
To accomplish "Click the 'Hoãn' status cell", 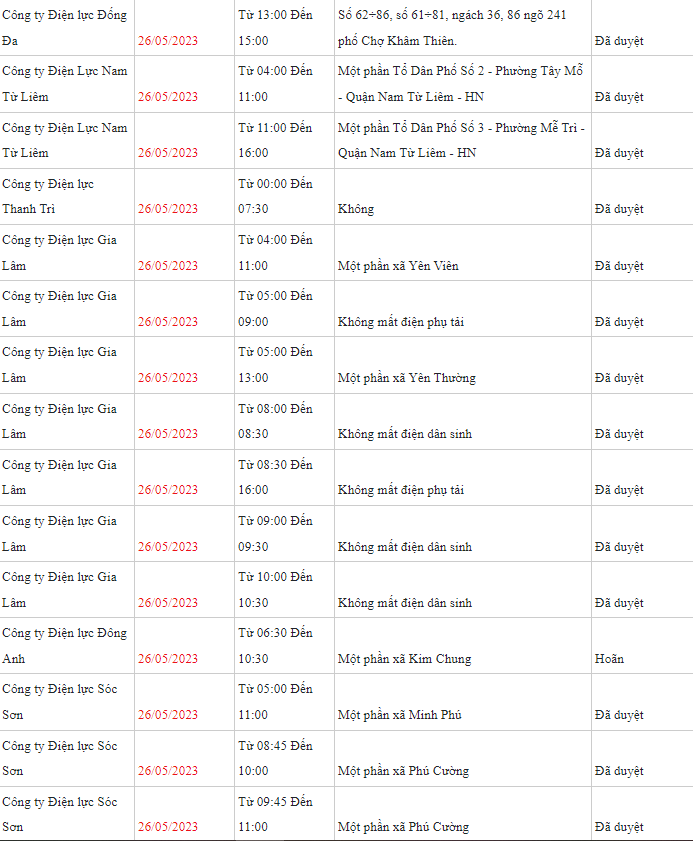I will 642,646.
